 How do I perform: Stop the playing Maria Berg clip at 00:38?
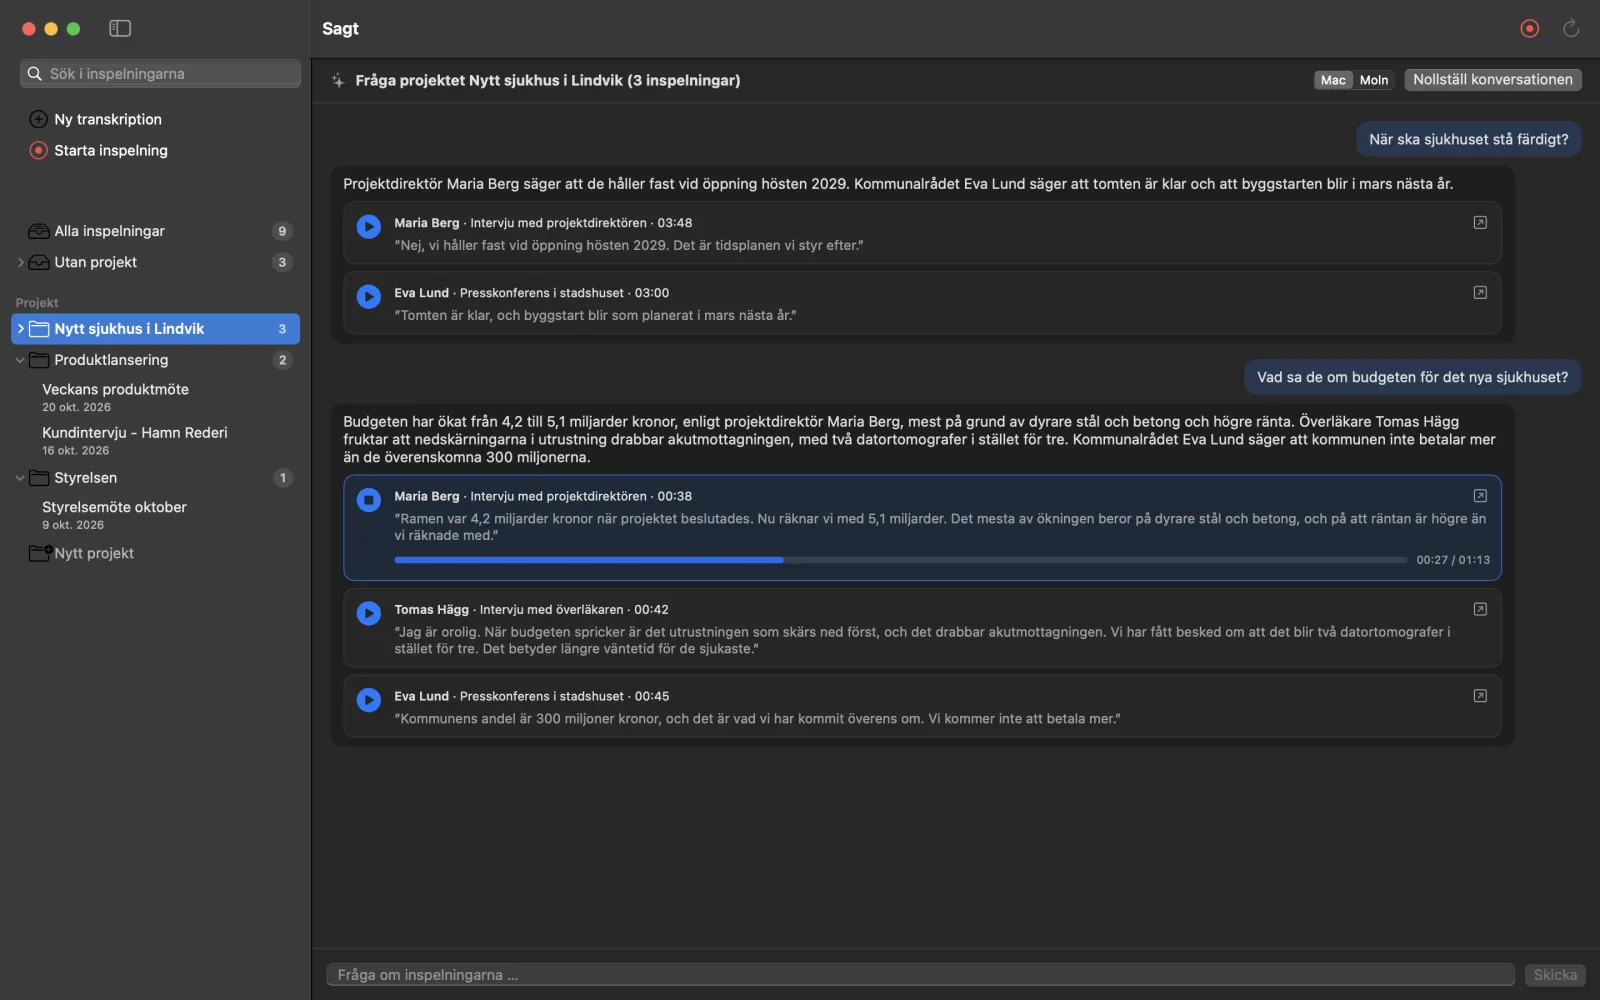pyautogui.click(x=369, y=499)
